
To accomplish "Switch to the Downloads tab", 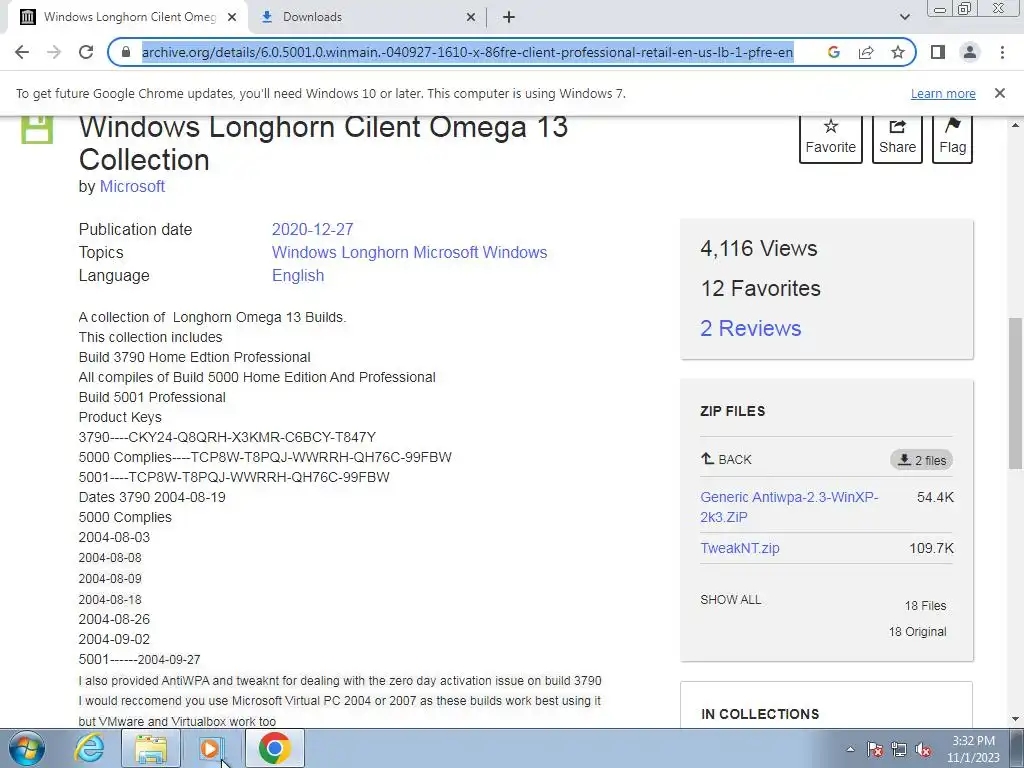I will pyautogui.click(x=367, y=18).
